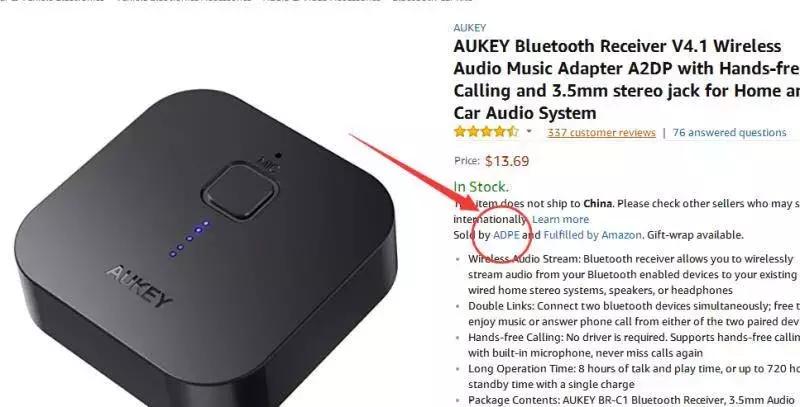800x407 pixels.
Task: Click the product title heading
Action: click(x=627, y=79)
